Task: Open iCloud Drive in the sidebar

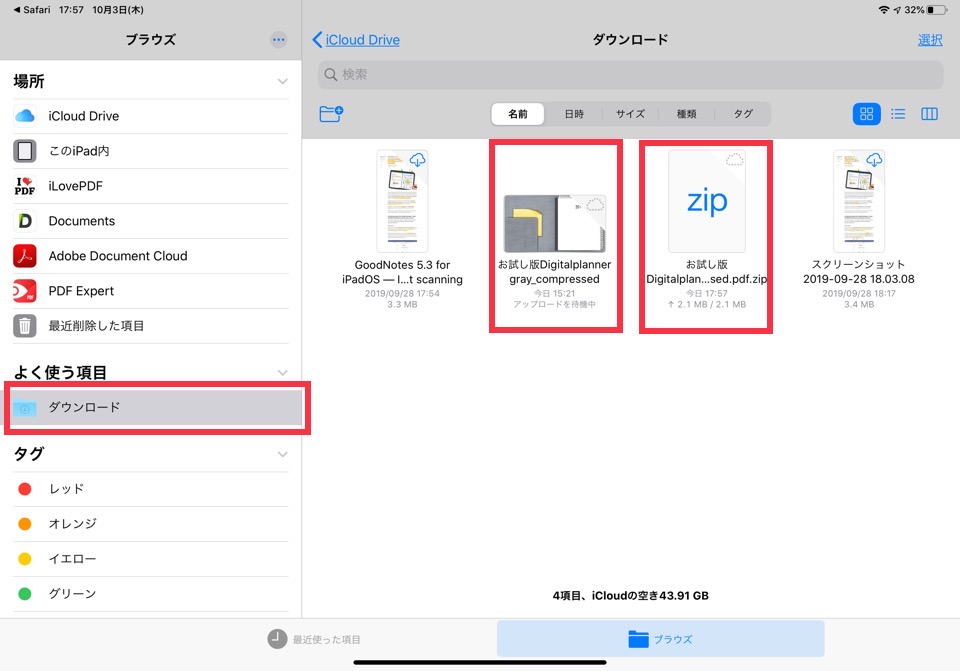Action: pos(151,116)
